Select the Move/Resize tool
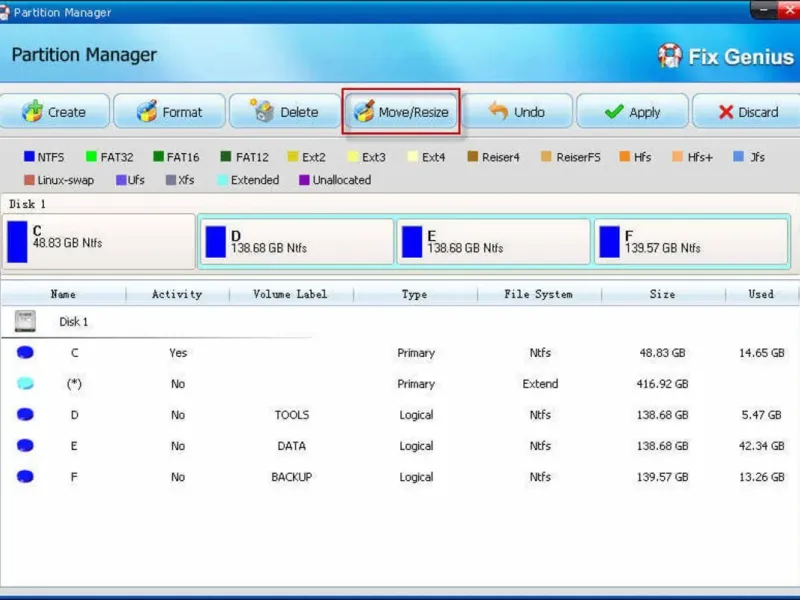This screenshot has height=600, width=800. [401, 111]
